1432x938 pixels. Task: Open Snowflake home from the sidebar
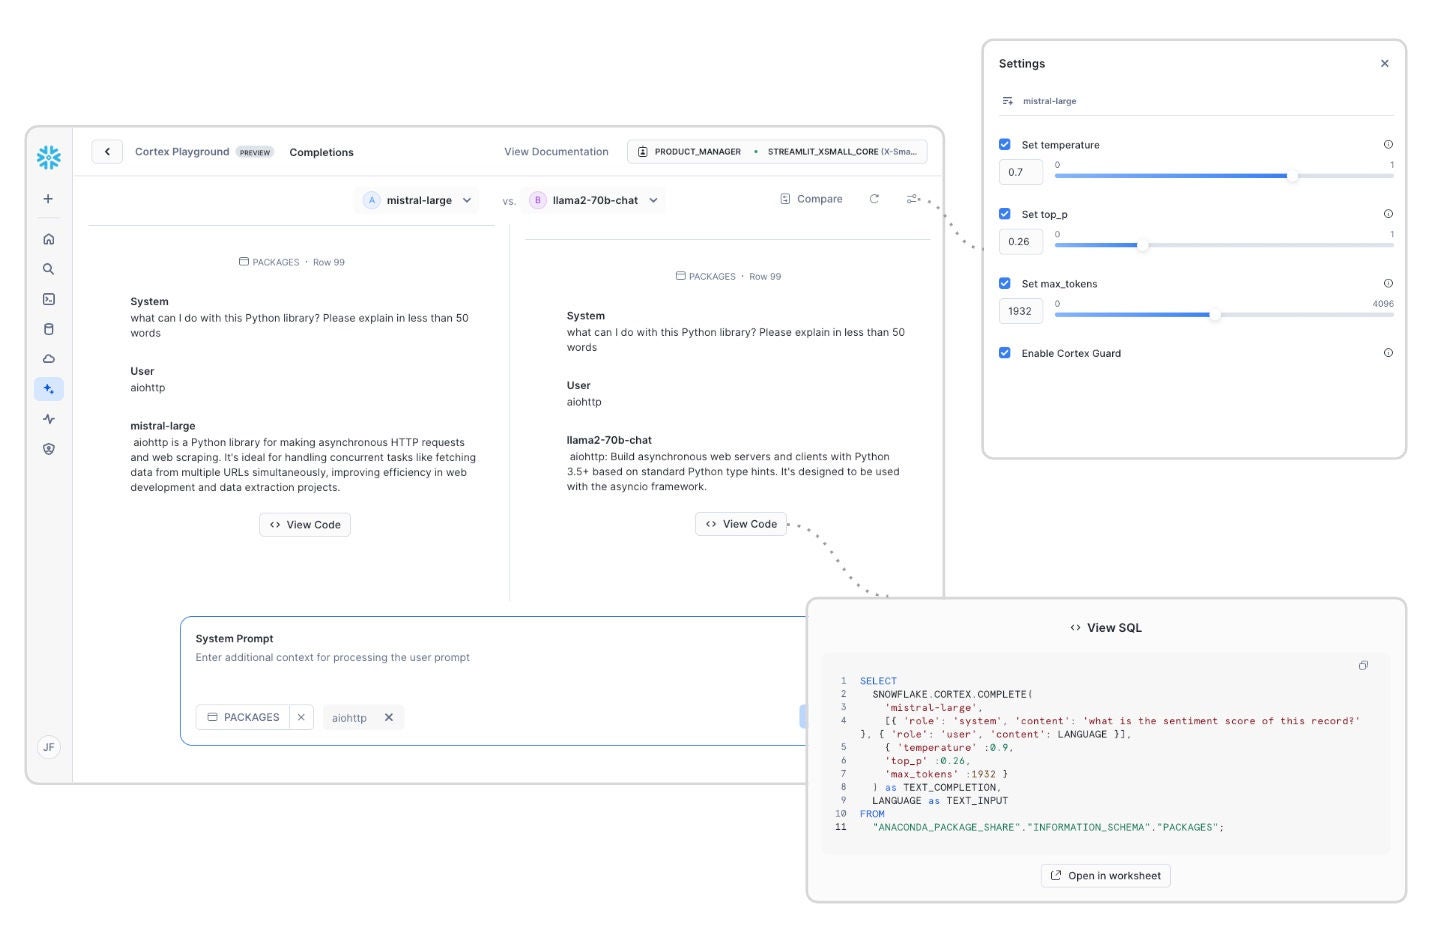pos(47,238)
